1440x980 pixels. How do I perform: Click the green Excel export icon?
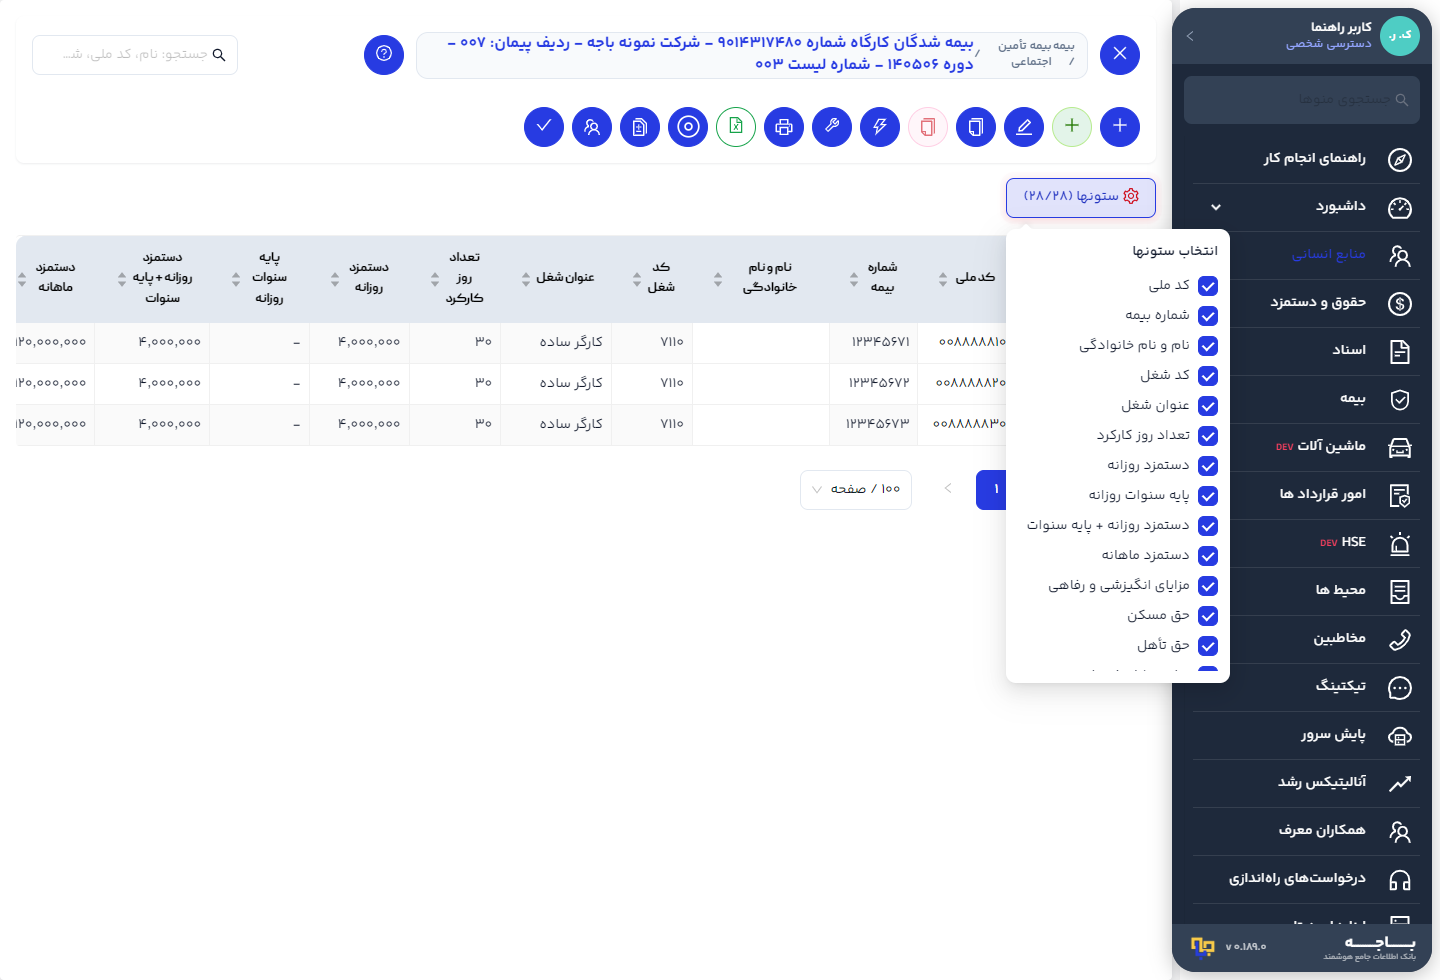[736, 126]
